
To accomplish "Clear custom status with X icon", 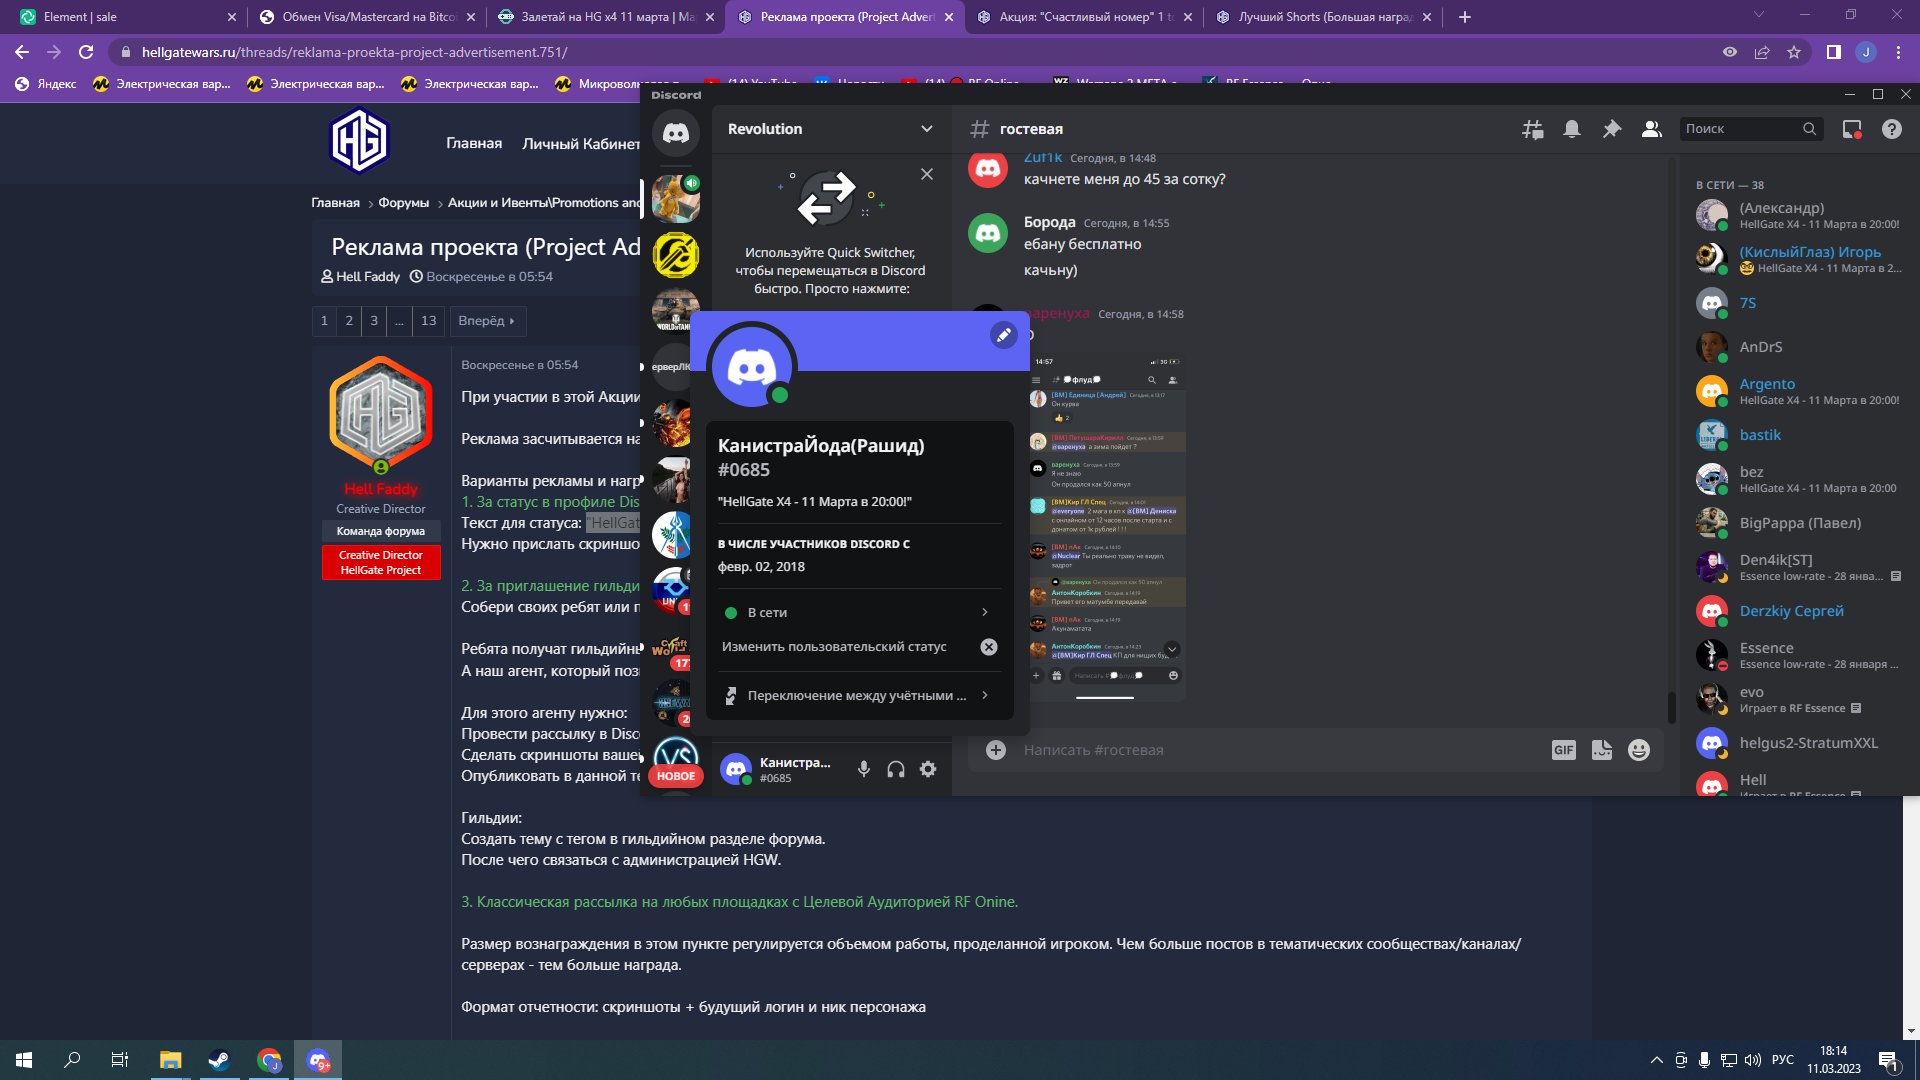I will 989,647.
